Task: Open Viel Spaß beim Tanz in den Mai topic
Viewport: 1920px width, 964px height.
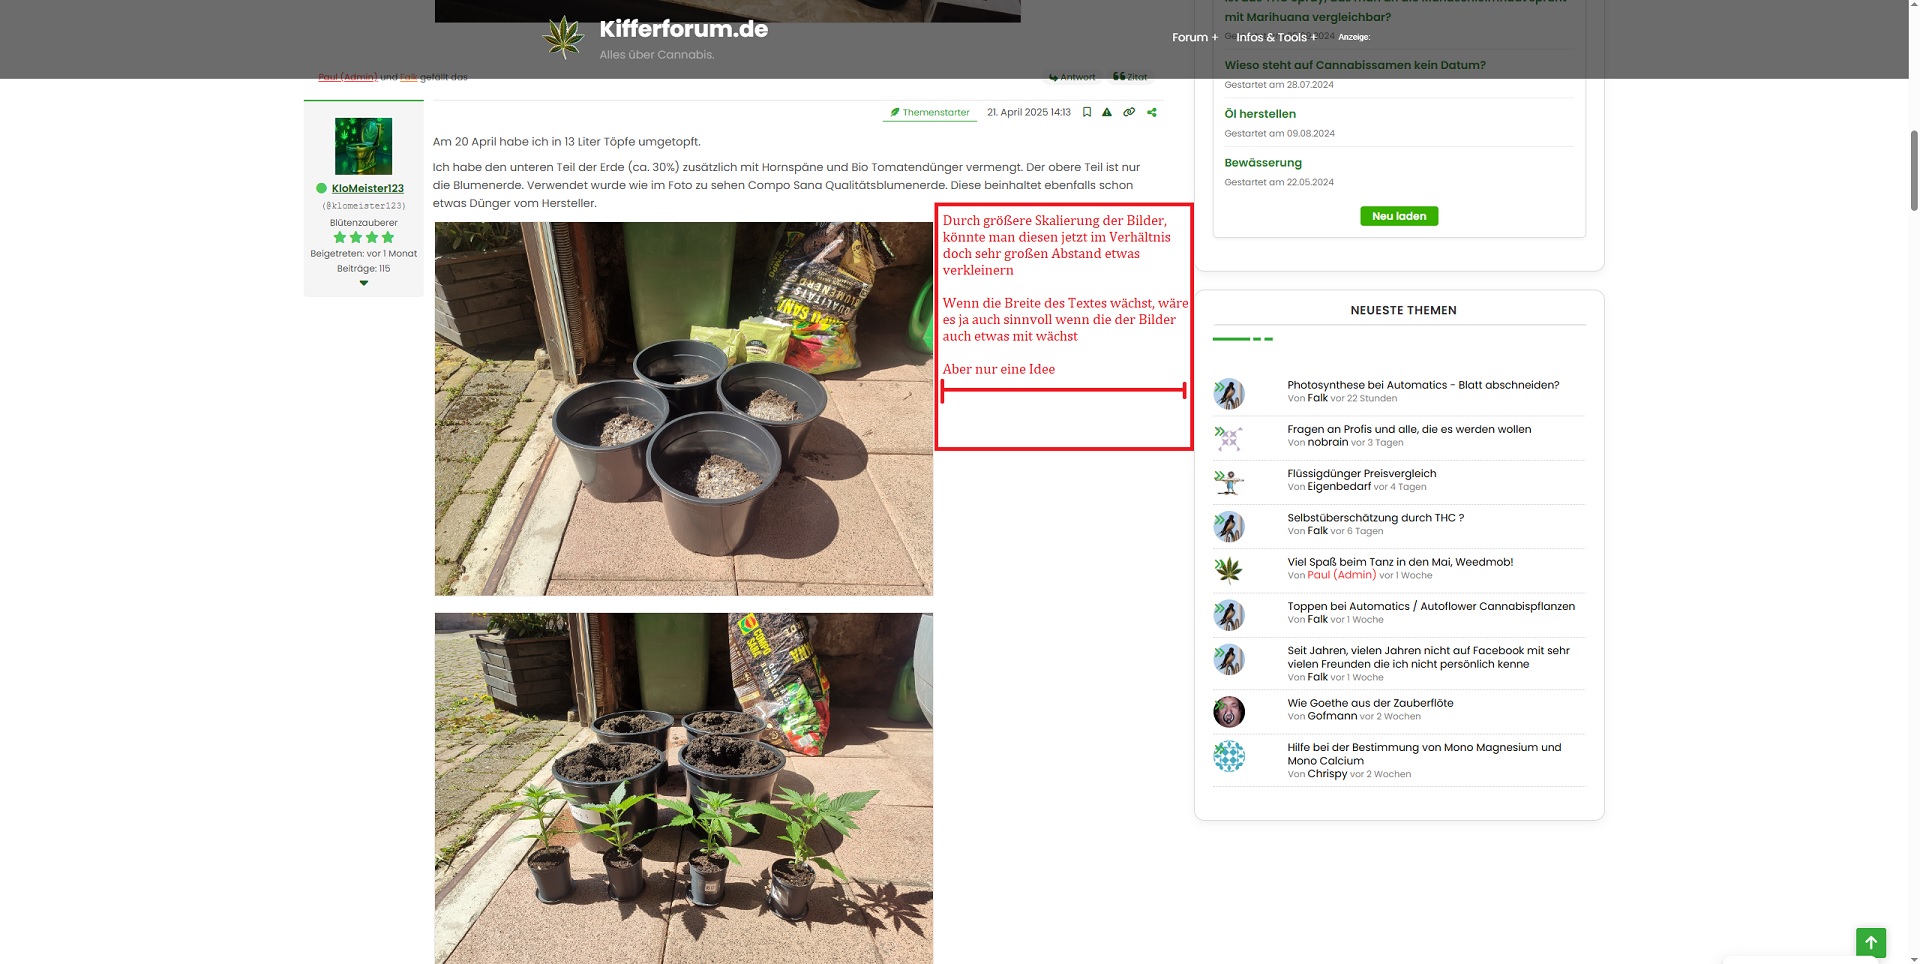Action: pos(1400,562)
